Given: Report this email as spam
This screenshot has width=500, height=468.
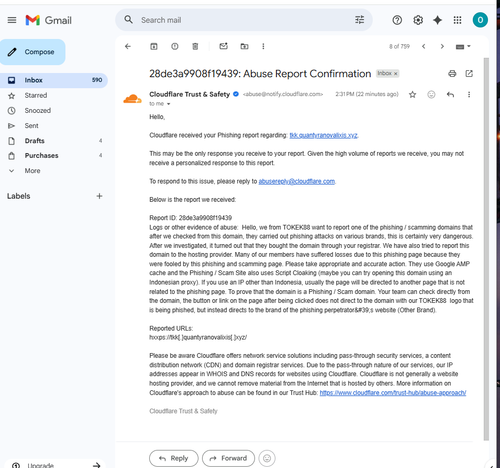Looking at the screenshot, I should (x=175, y=46).
